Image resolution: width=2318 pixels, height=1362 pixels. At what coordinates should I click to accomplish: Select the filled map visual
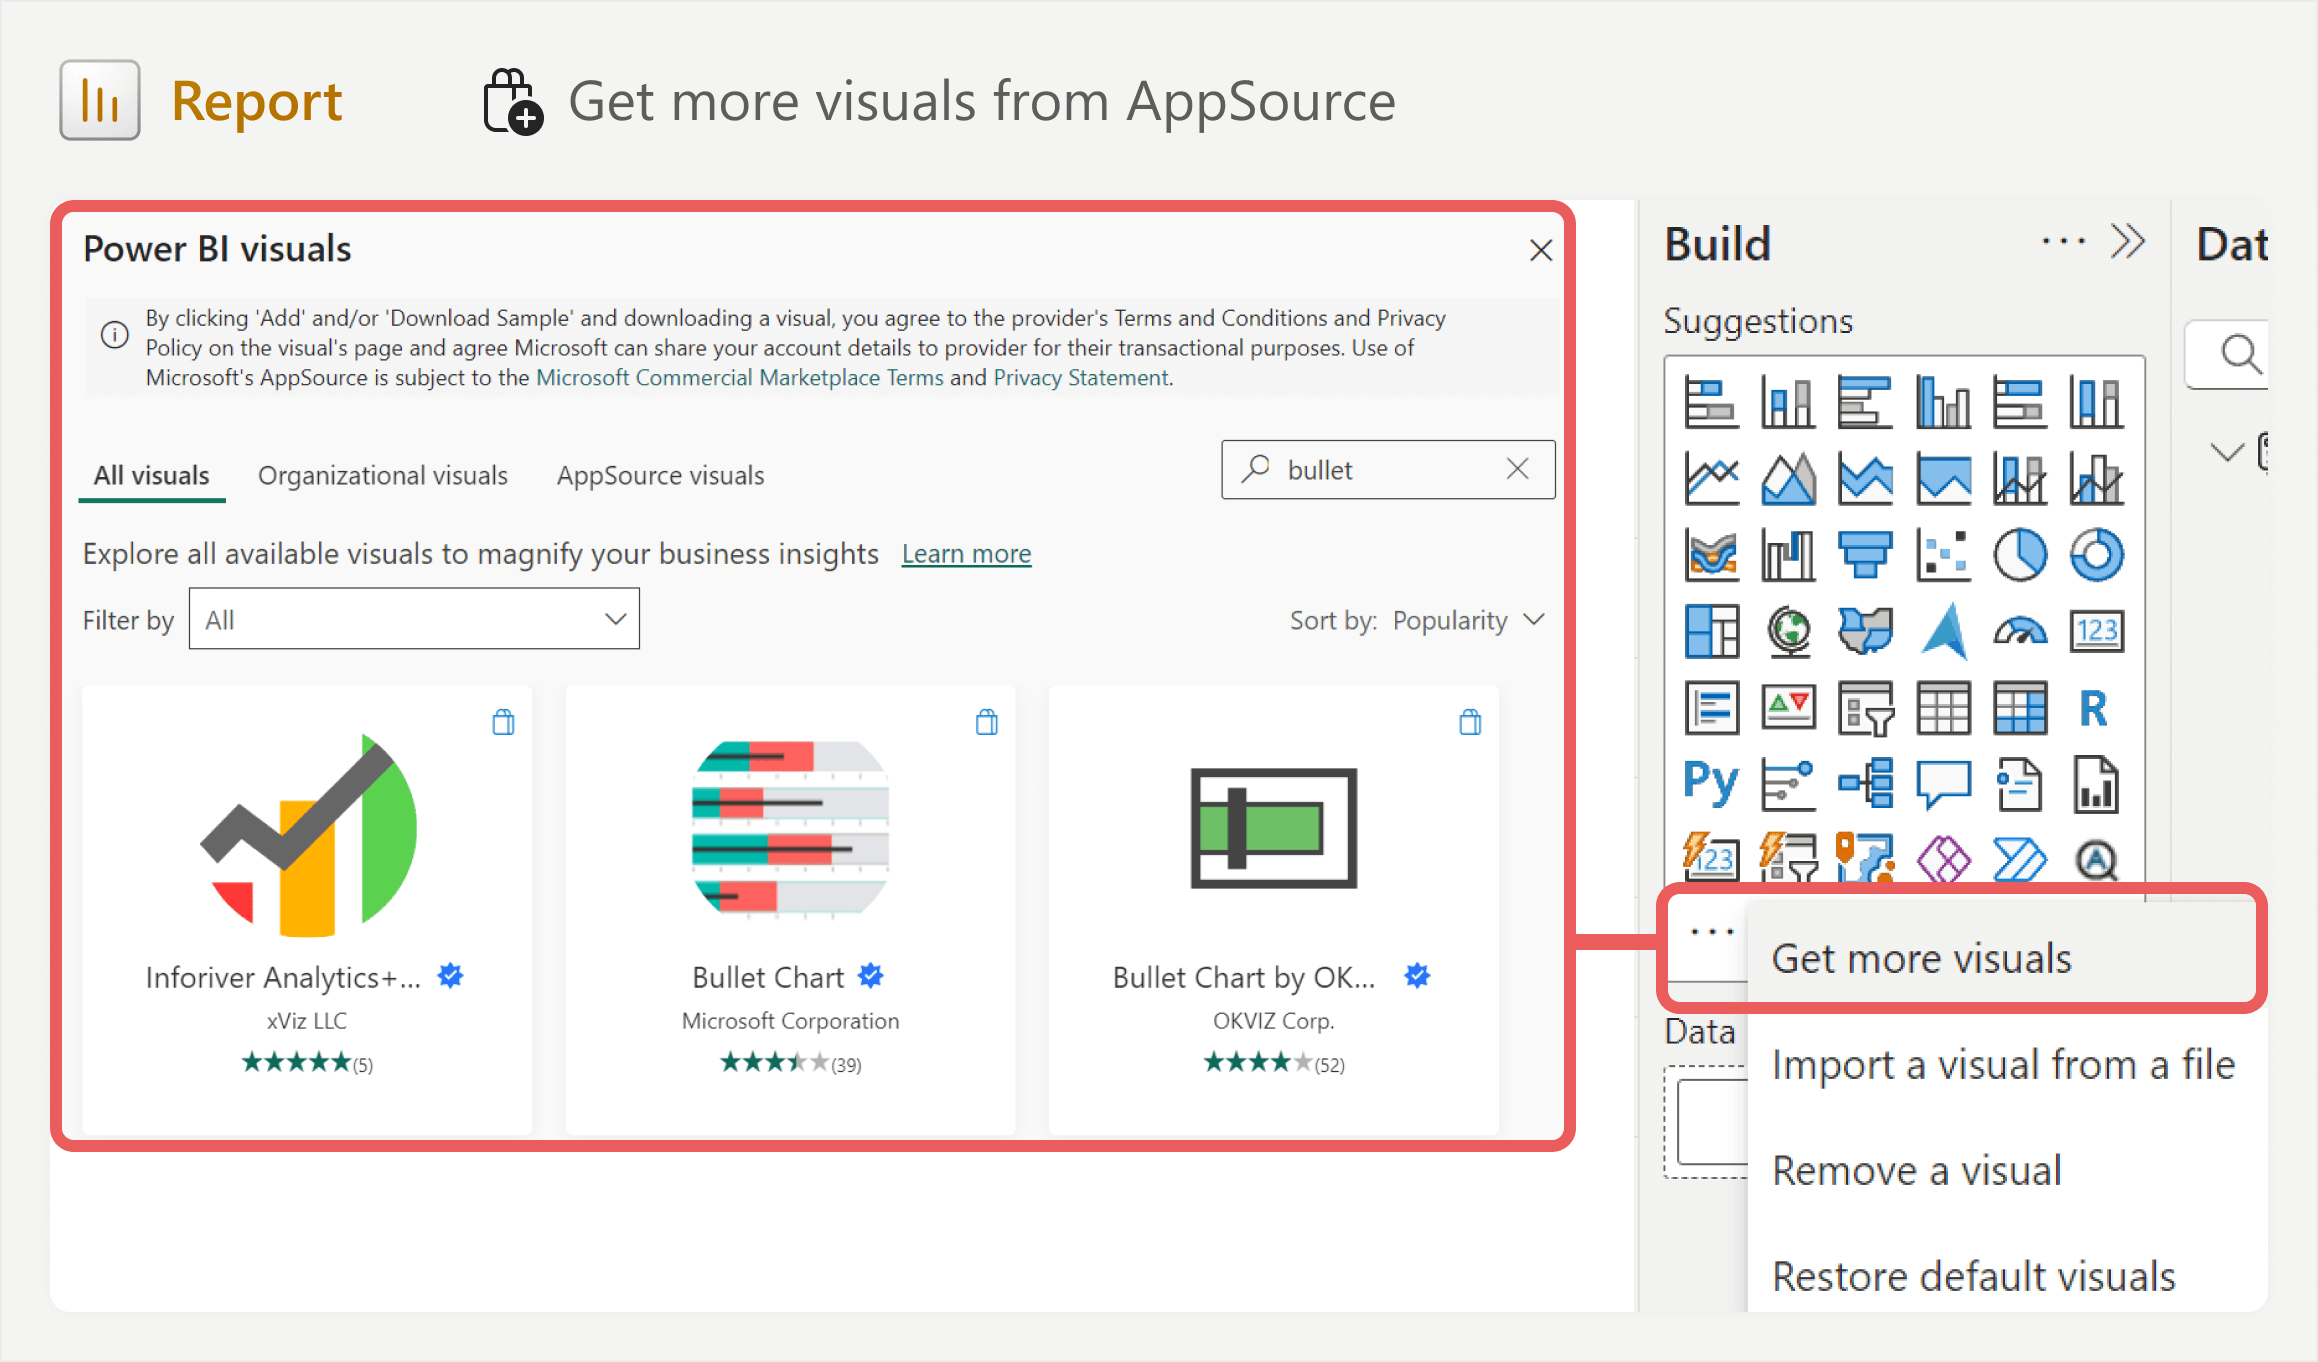pyautogui.click(x=1865, y=631)
